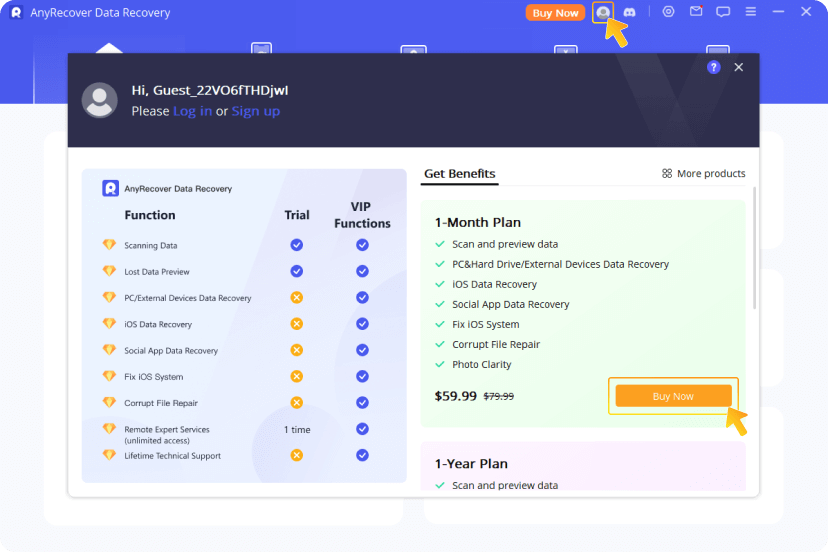Click the plans list vertical scrollbar
The width and height of the screenshot is (828, 552).
(x=755, y=250)
